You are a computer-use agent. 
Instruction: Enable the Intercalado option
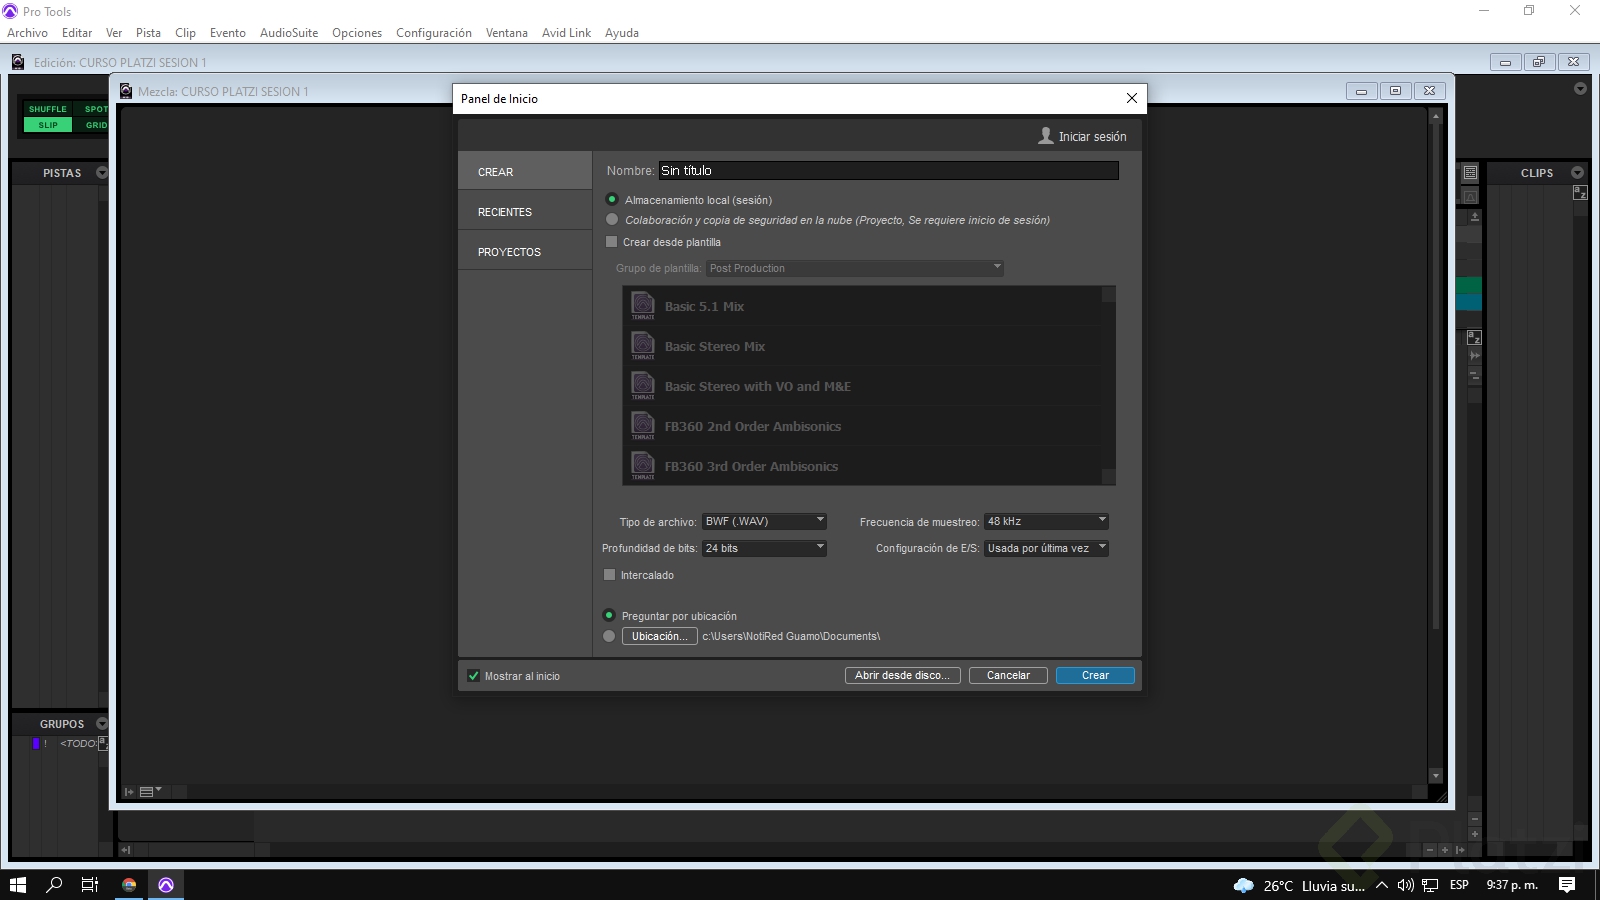610,575
